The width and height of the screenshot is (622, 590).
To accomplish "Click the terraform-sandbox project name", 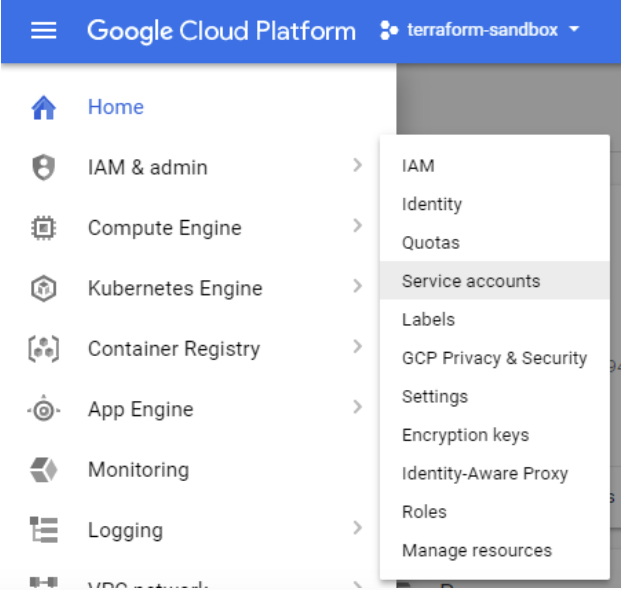I will (x=483, y=30).
